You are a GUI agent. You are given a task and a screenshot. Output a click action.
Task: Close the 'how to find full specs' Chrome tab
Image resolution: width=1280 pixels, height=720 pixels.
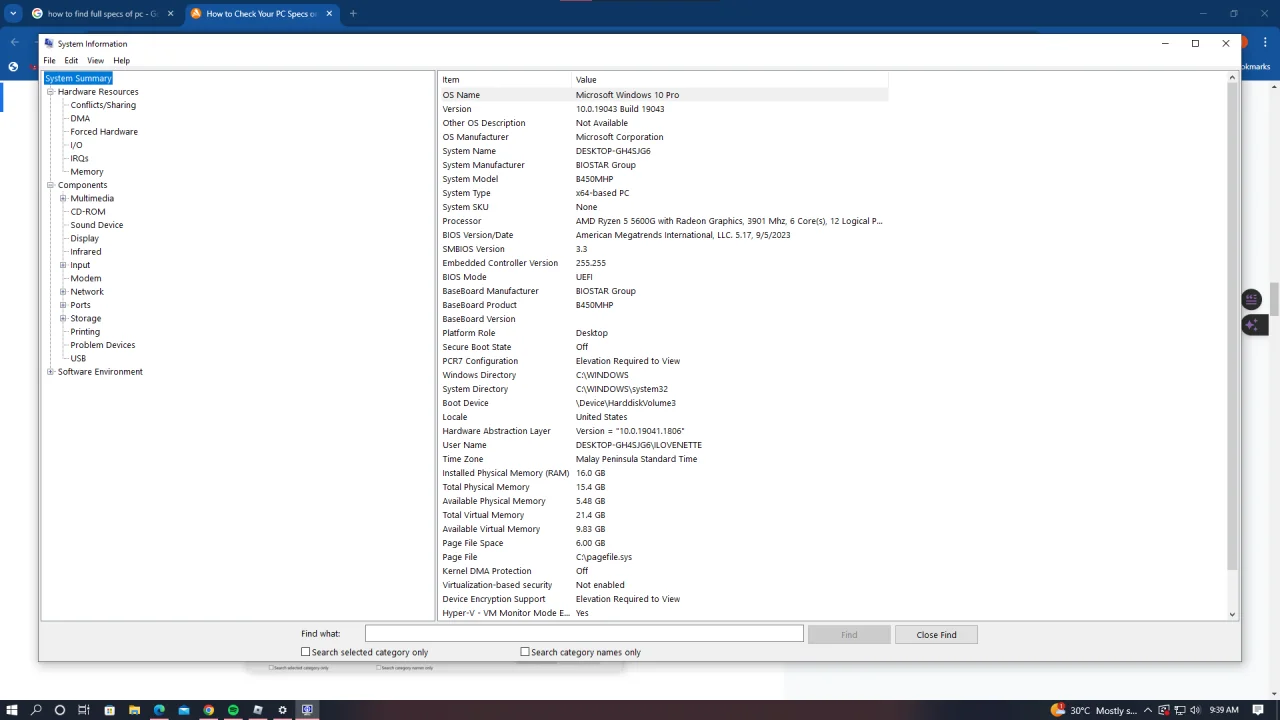tap(170, 14)
